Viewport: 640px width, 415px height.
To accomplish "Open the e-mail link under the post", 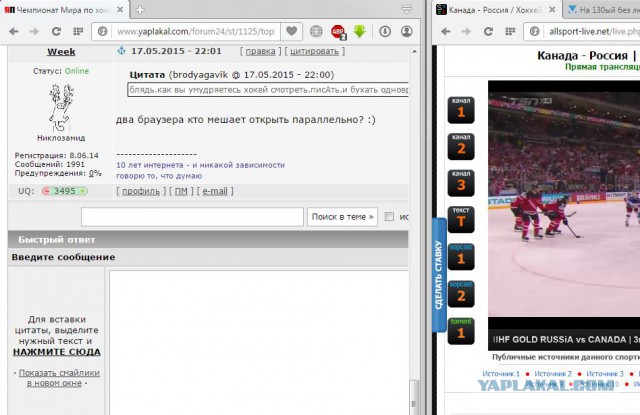I will 215,191.
